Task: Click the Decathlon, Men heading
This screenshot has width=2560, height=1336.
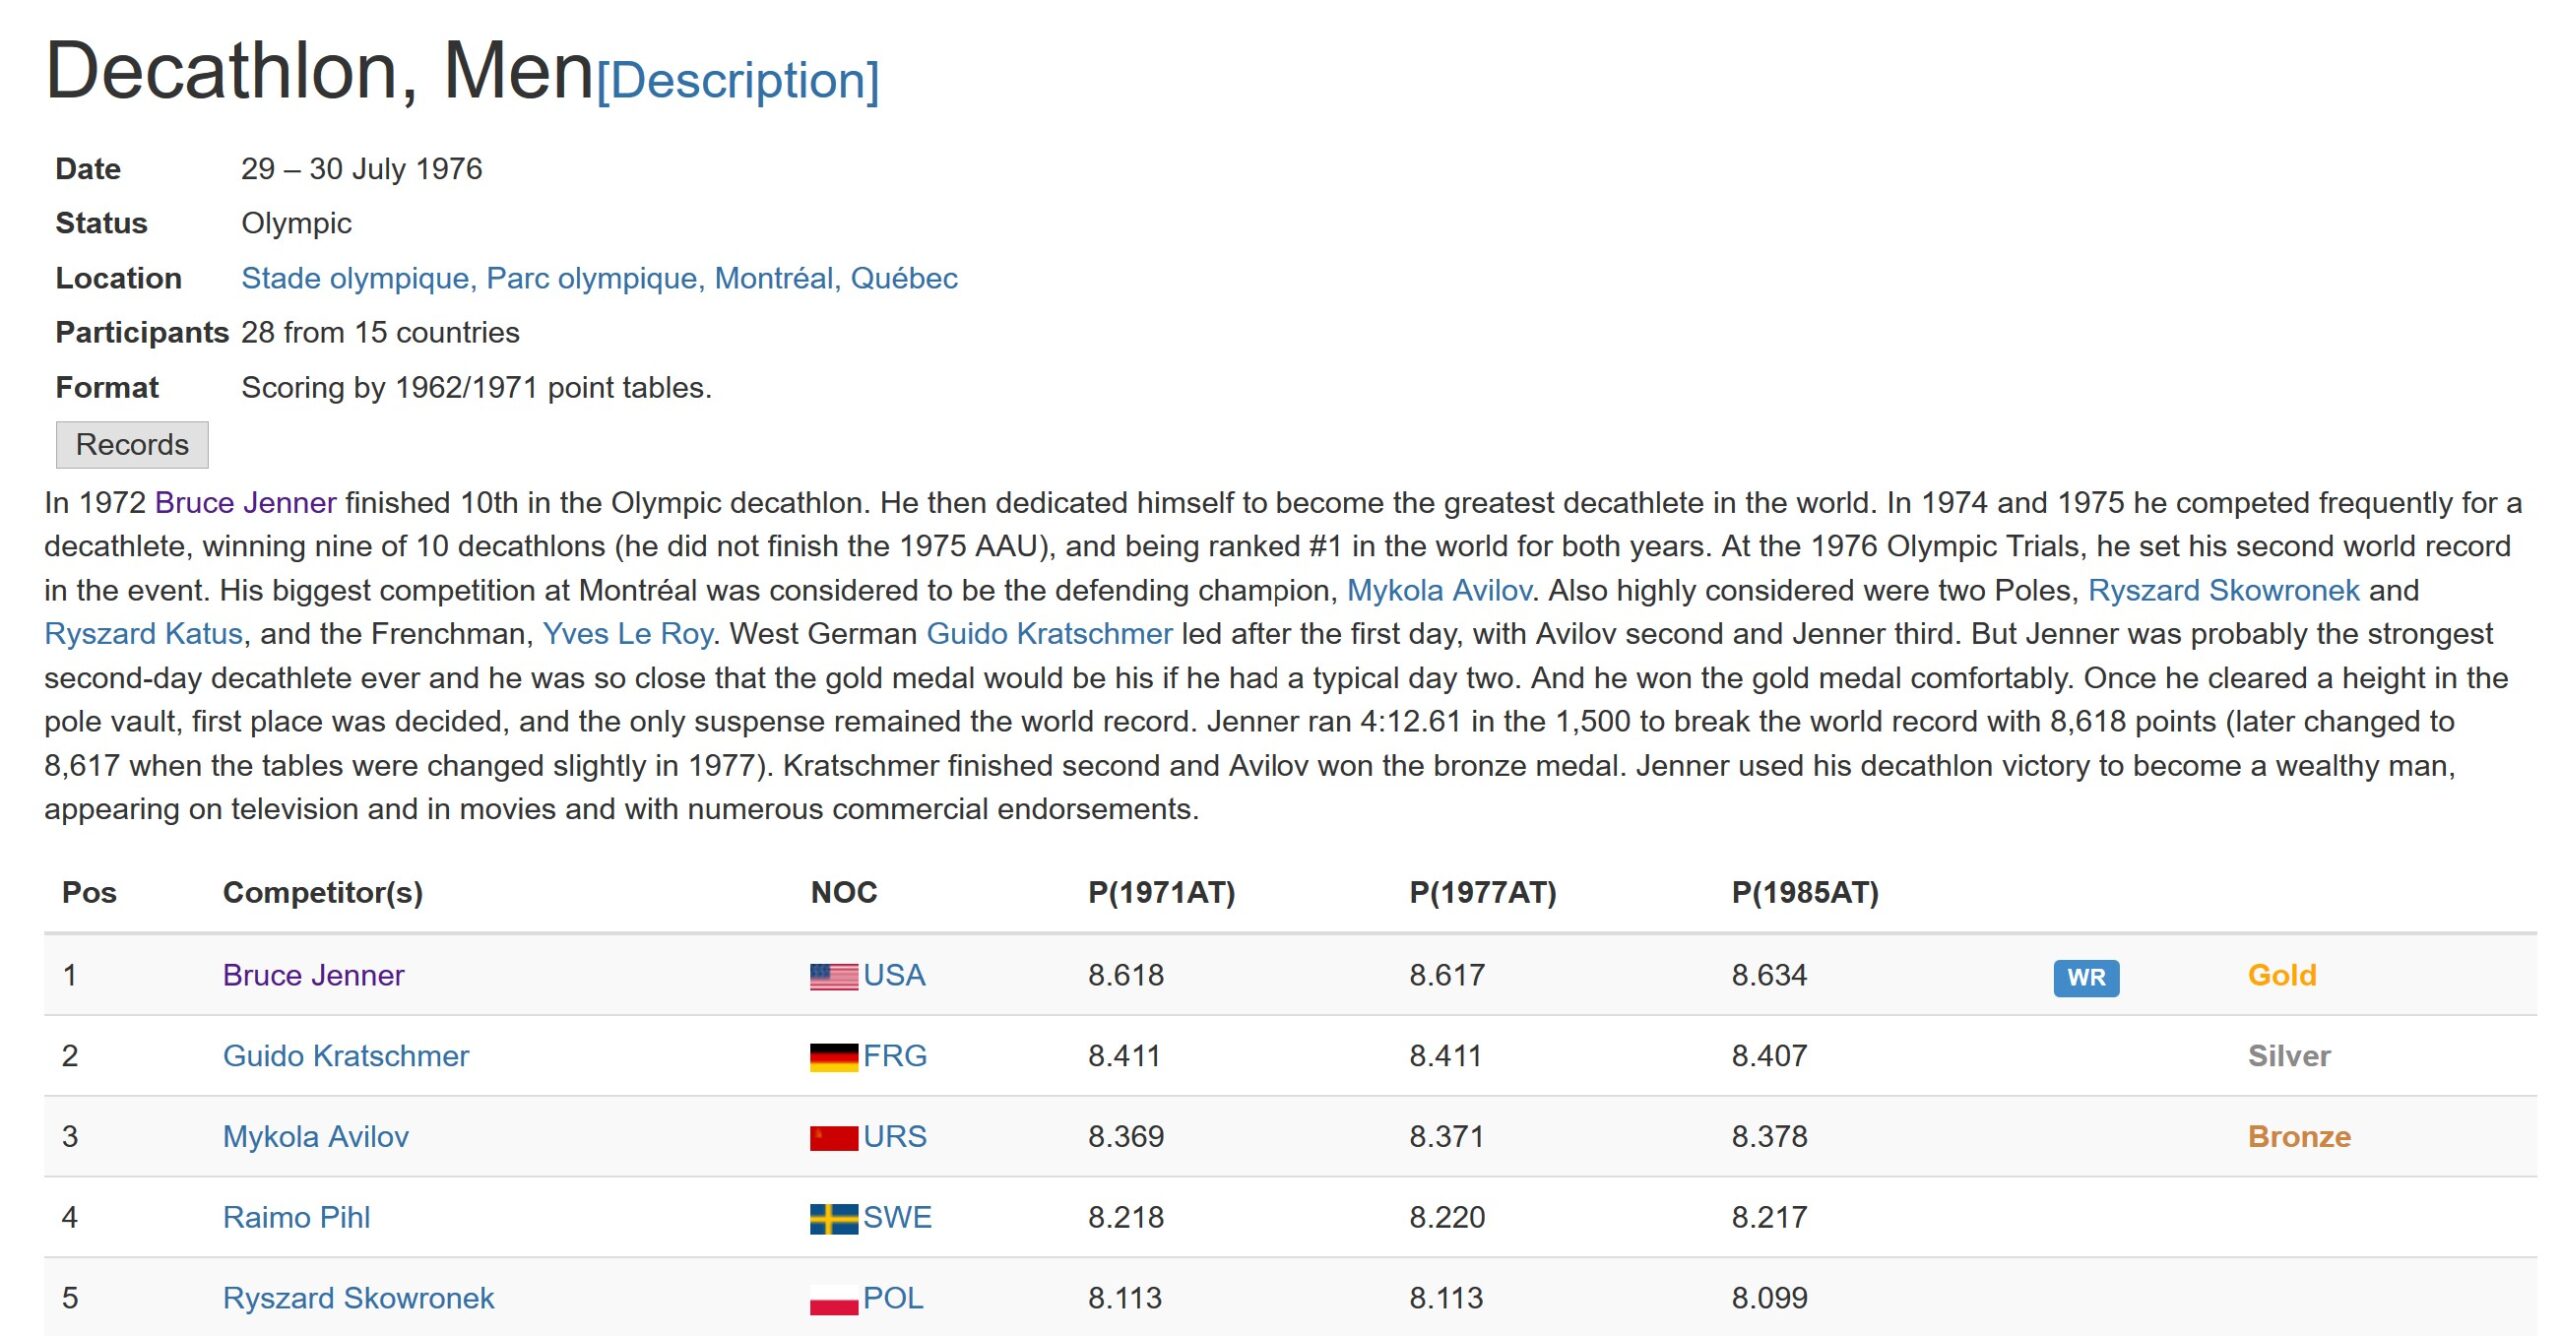Action: tap(320, 71)
